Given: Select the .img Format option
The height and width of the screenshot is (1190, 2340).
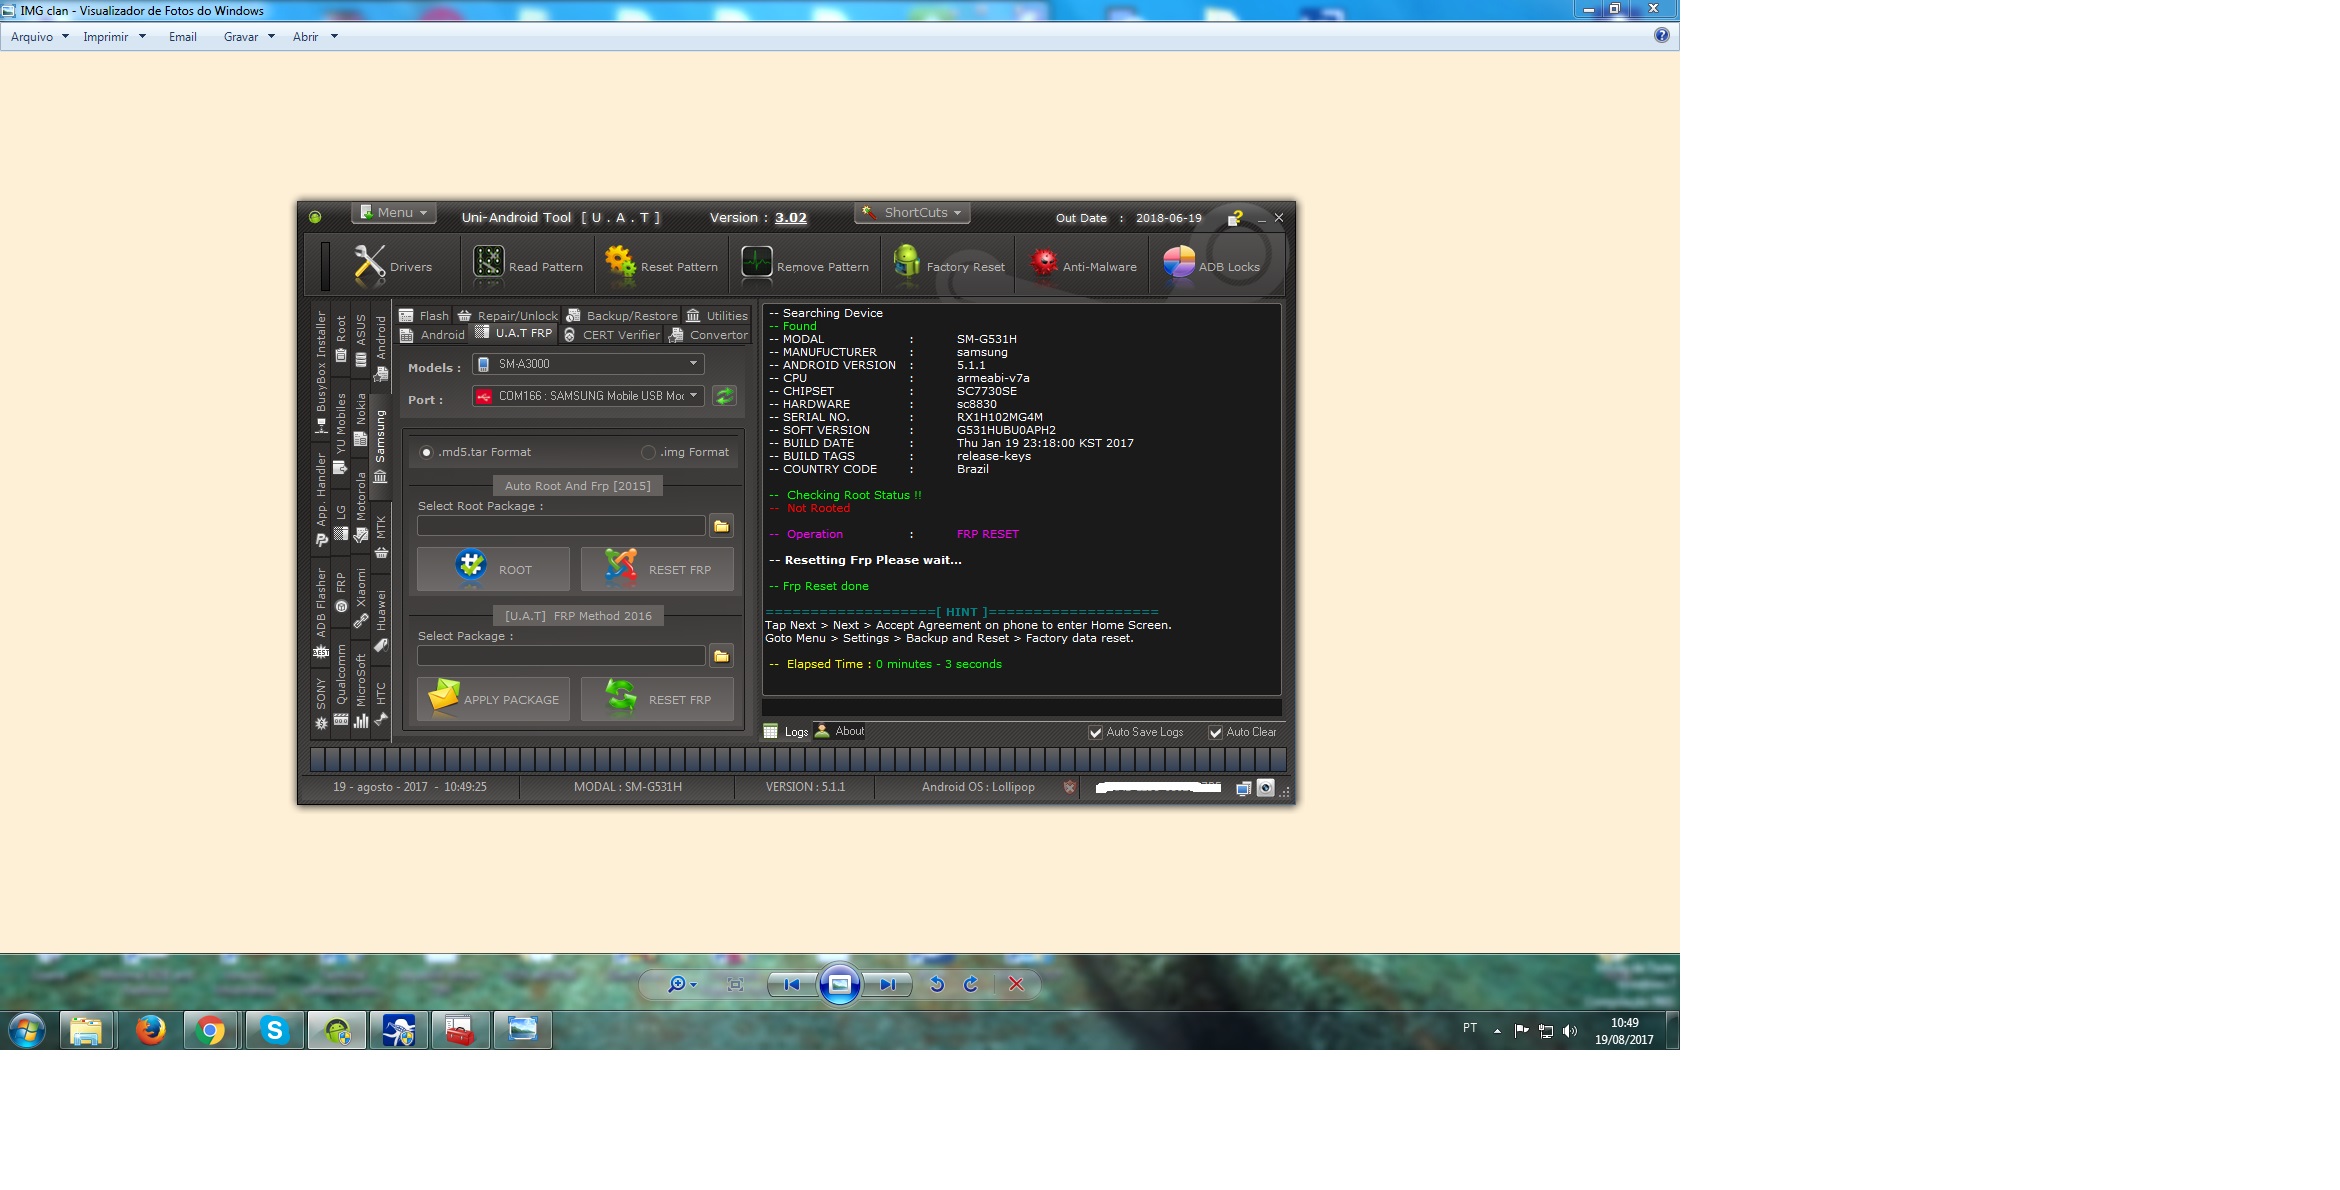Looking at the screenshot, I should click(x=686, y=452).
